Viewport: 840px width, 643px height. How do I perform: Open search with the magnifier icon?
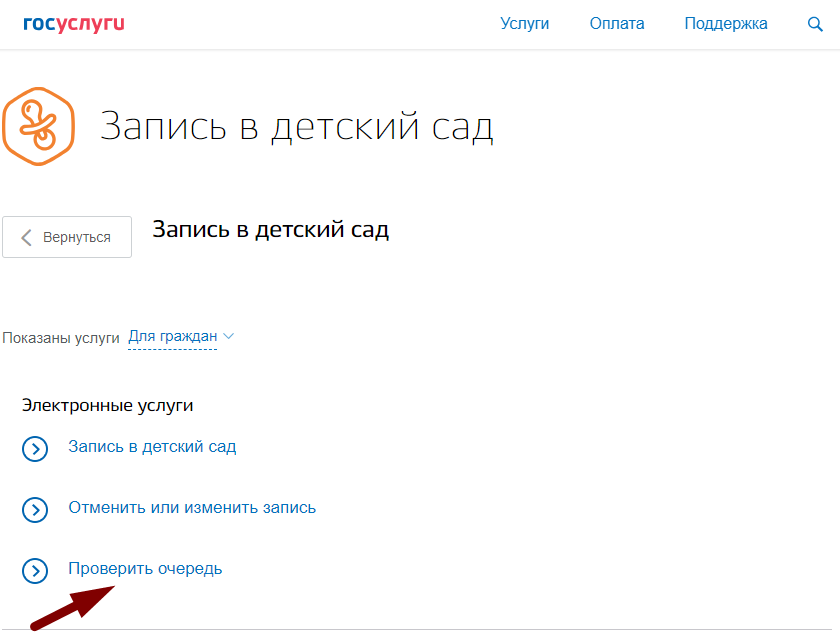point(815,24)
